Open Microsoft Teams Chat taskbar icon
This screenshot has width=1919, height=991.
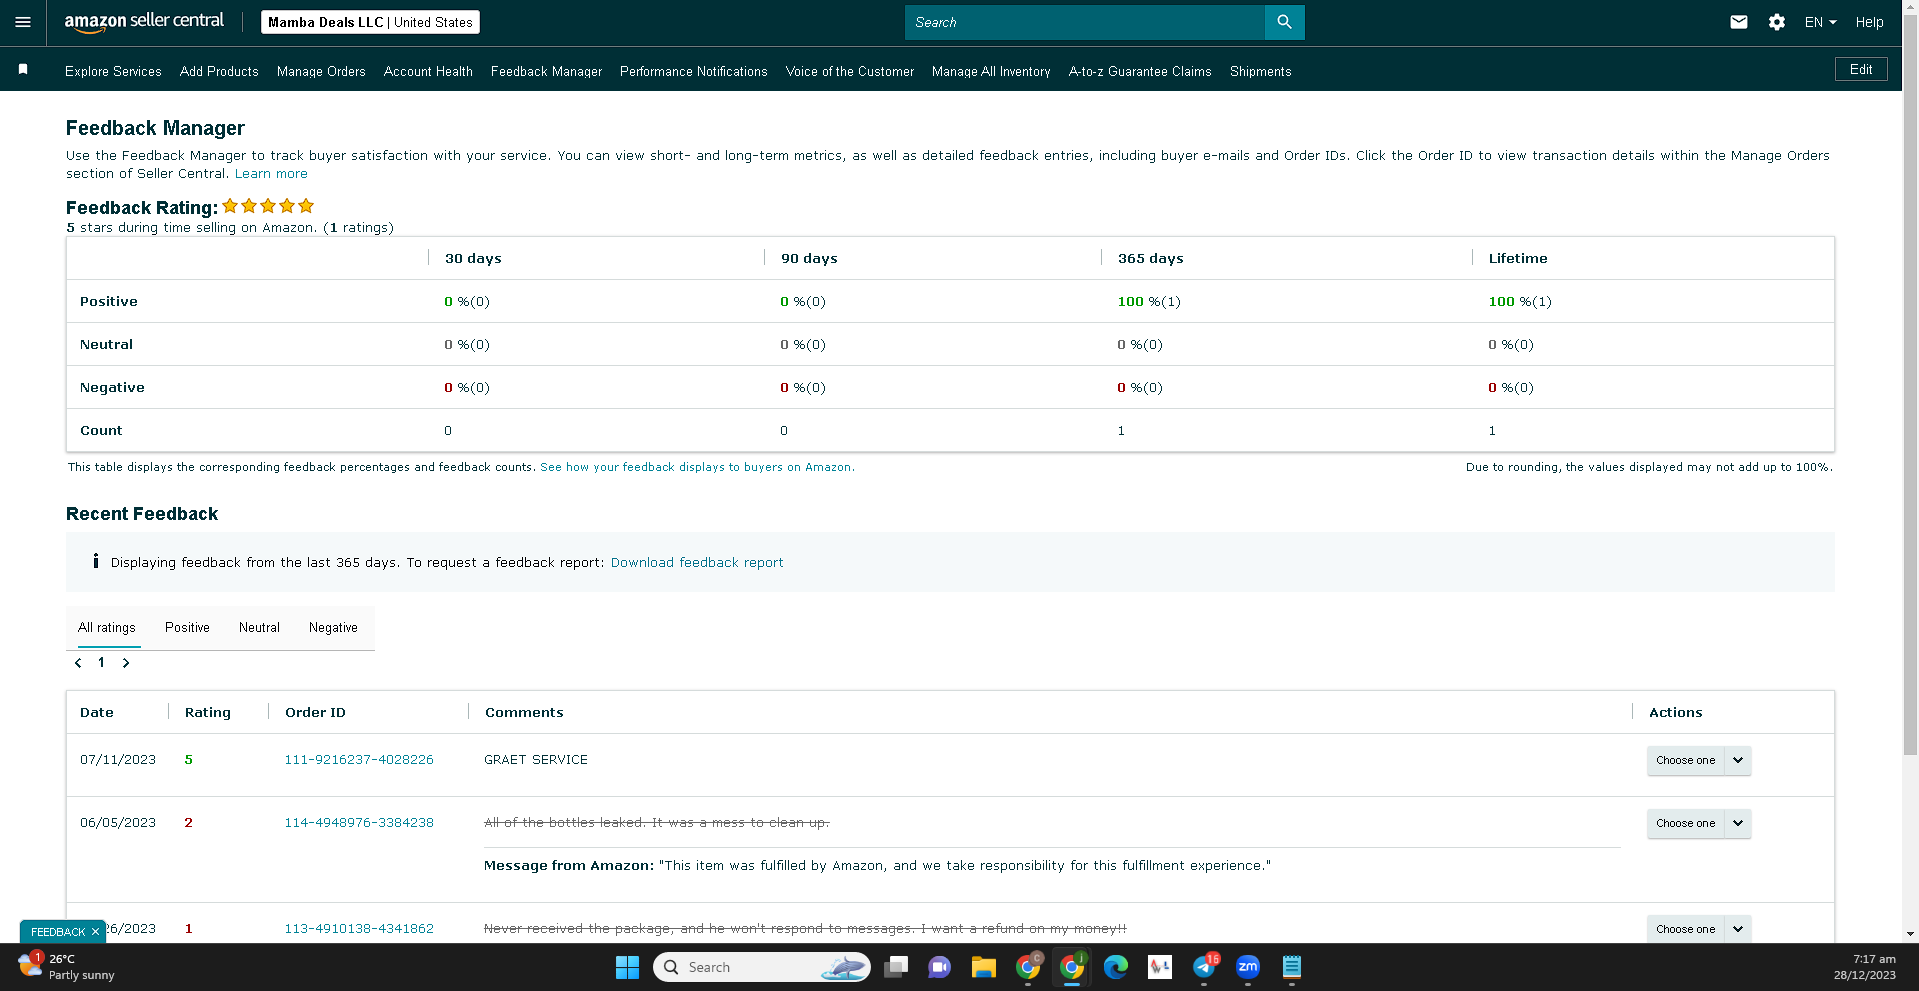939,967
